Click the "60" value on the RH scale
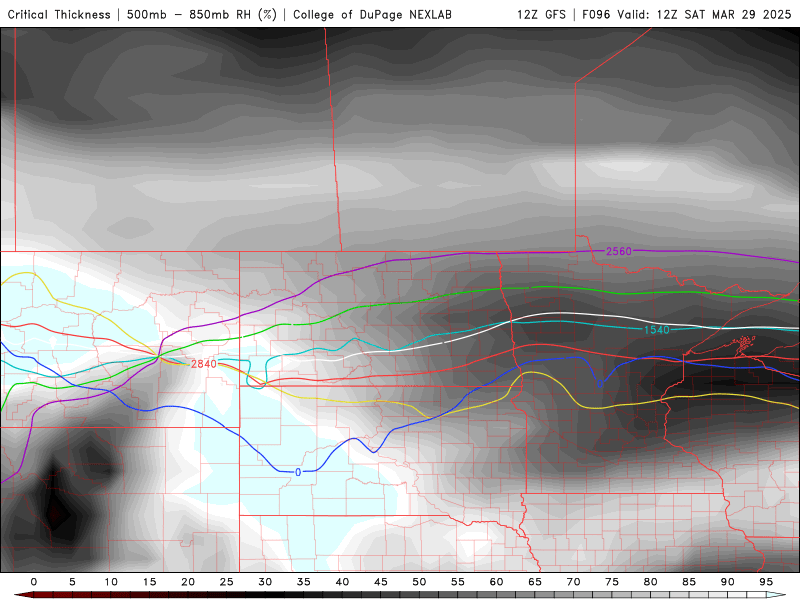Image resolution: width=800 pixels, height=600 pixels. point(496,582)
